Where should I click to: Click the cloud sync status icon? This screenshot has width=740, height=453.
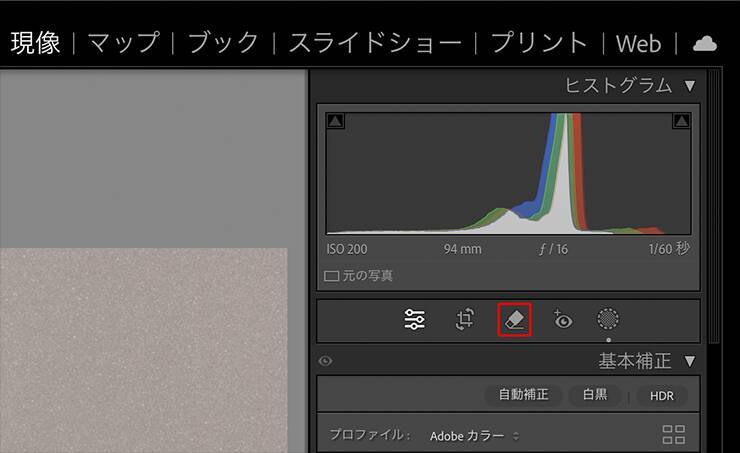705,43
